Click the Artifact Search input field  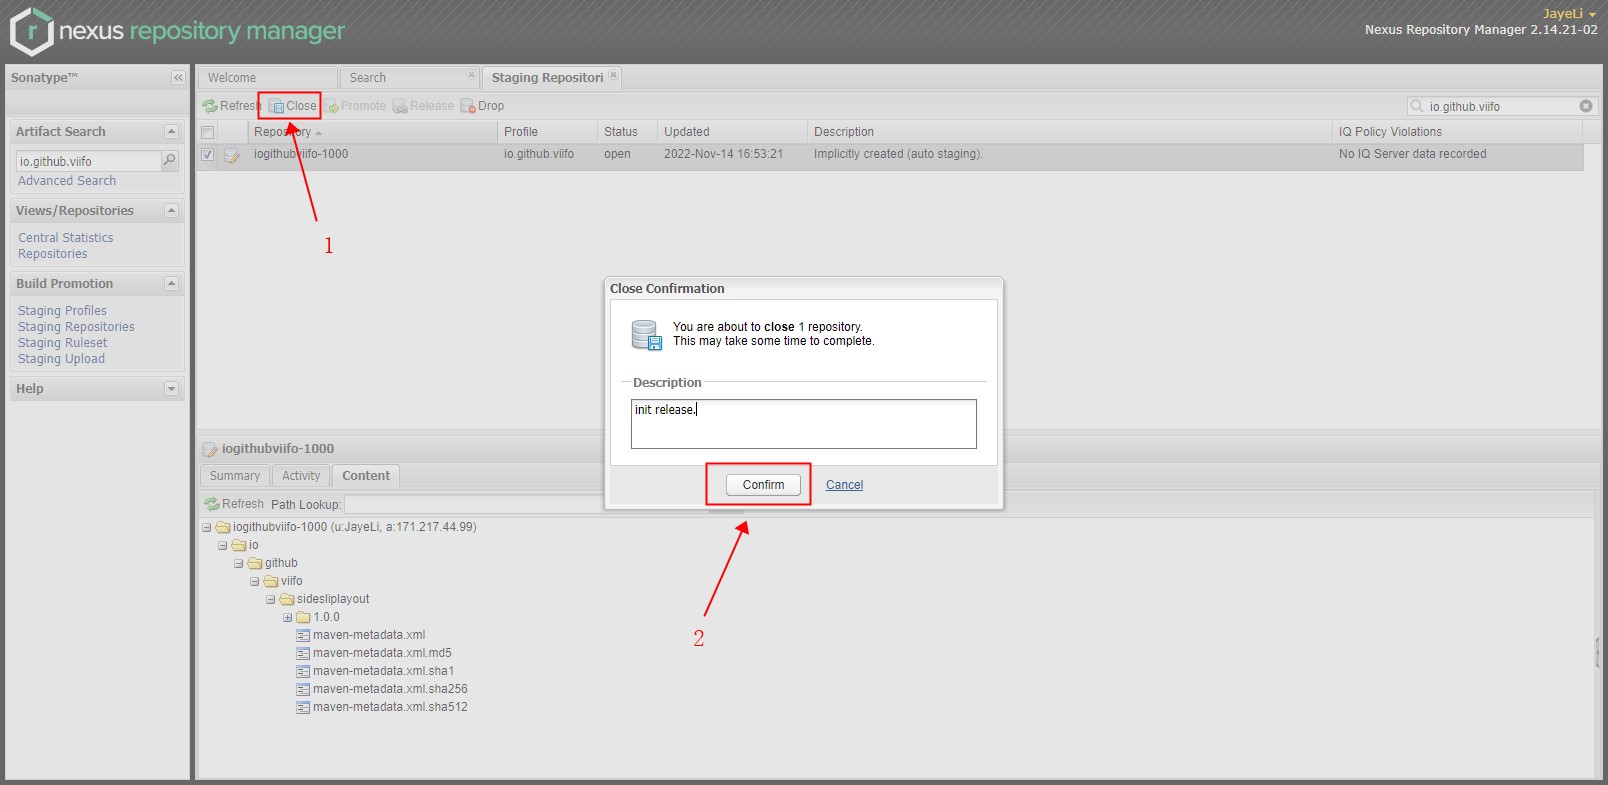tap(88, 161)
